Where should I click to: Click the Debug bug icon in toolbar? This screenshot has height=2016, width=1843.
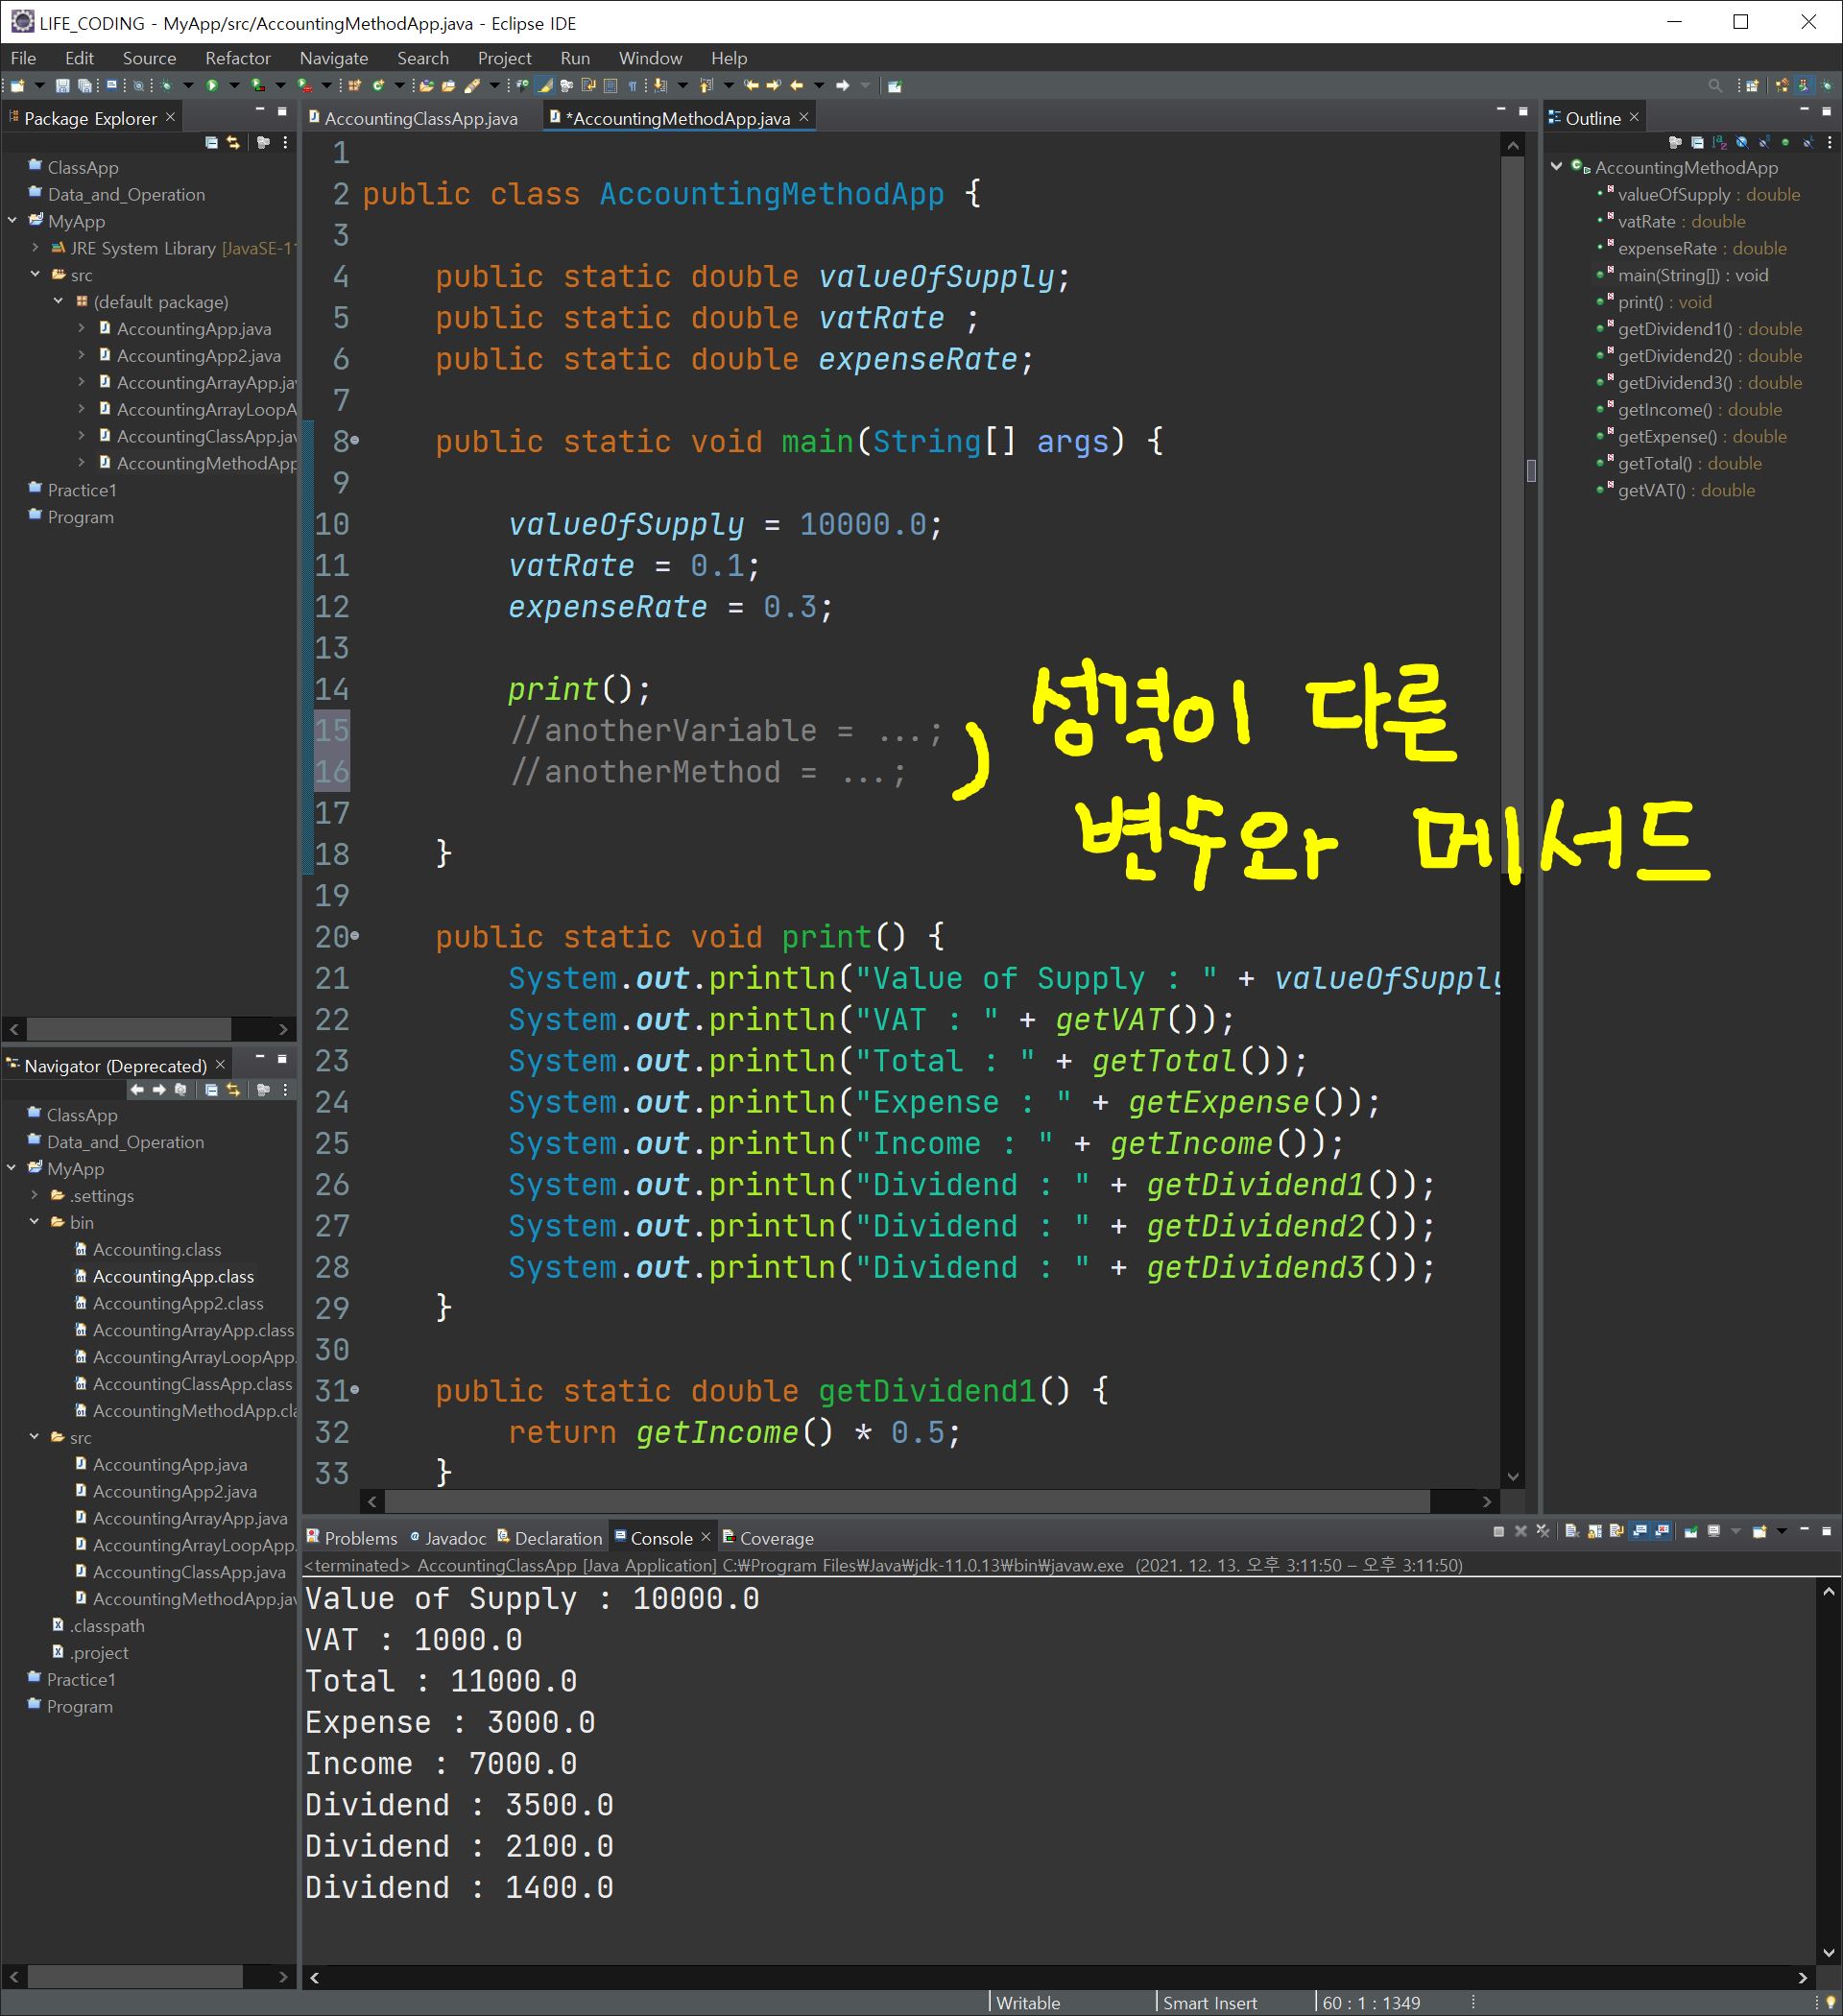pos(166,86)
